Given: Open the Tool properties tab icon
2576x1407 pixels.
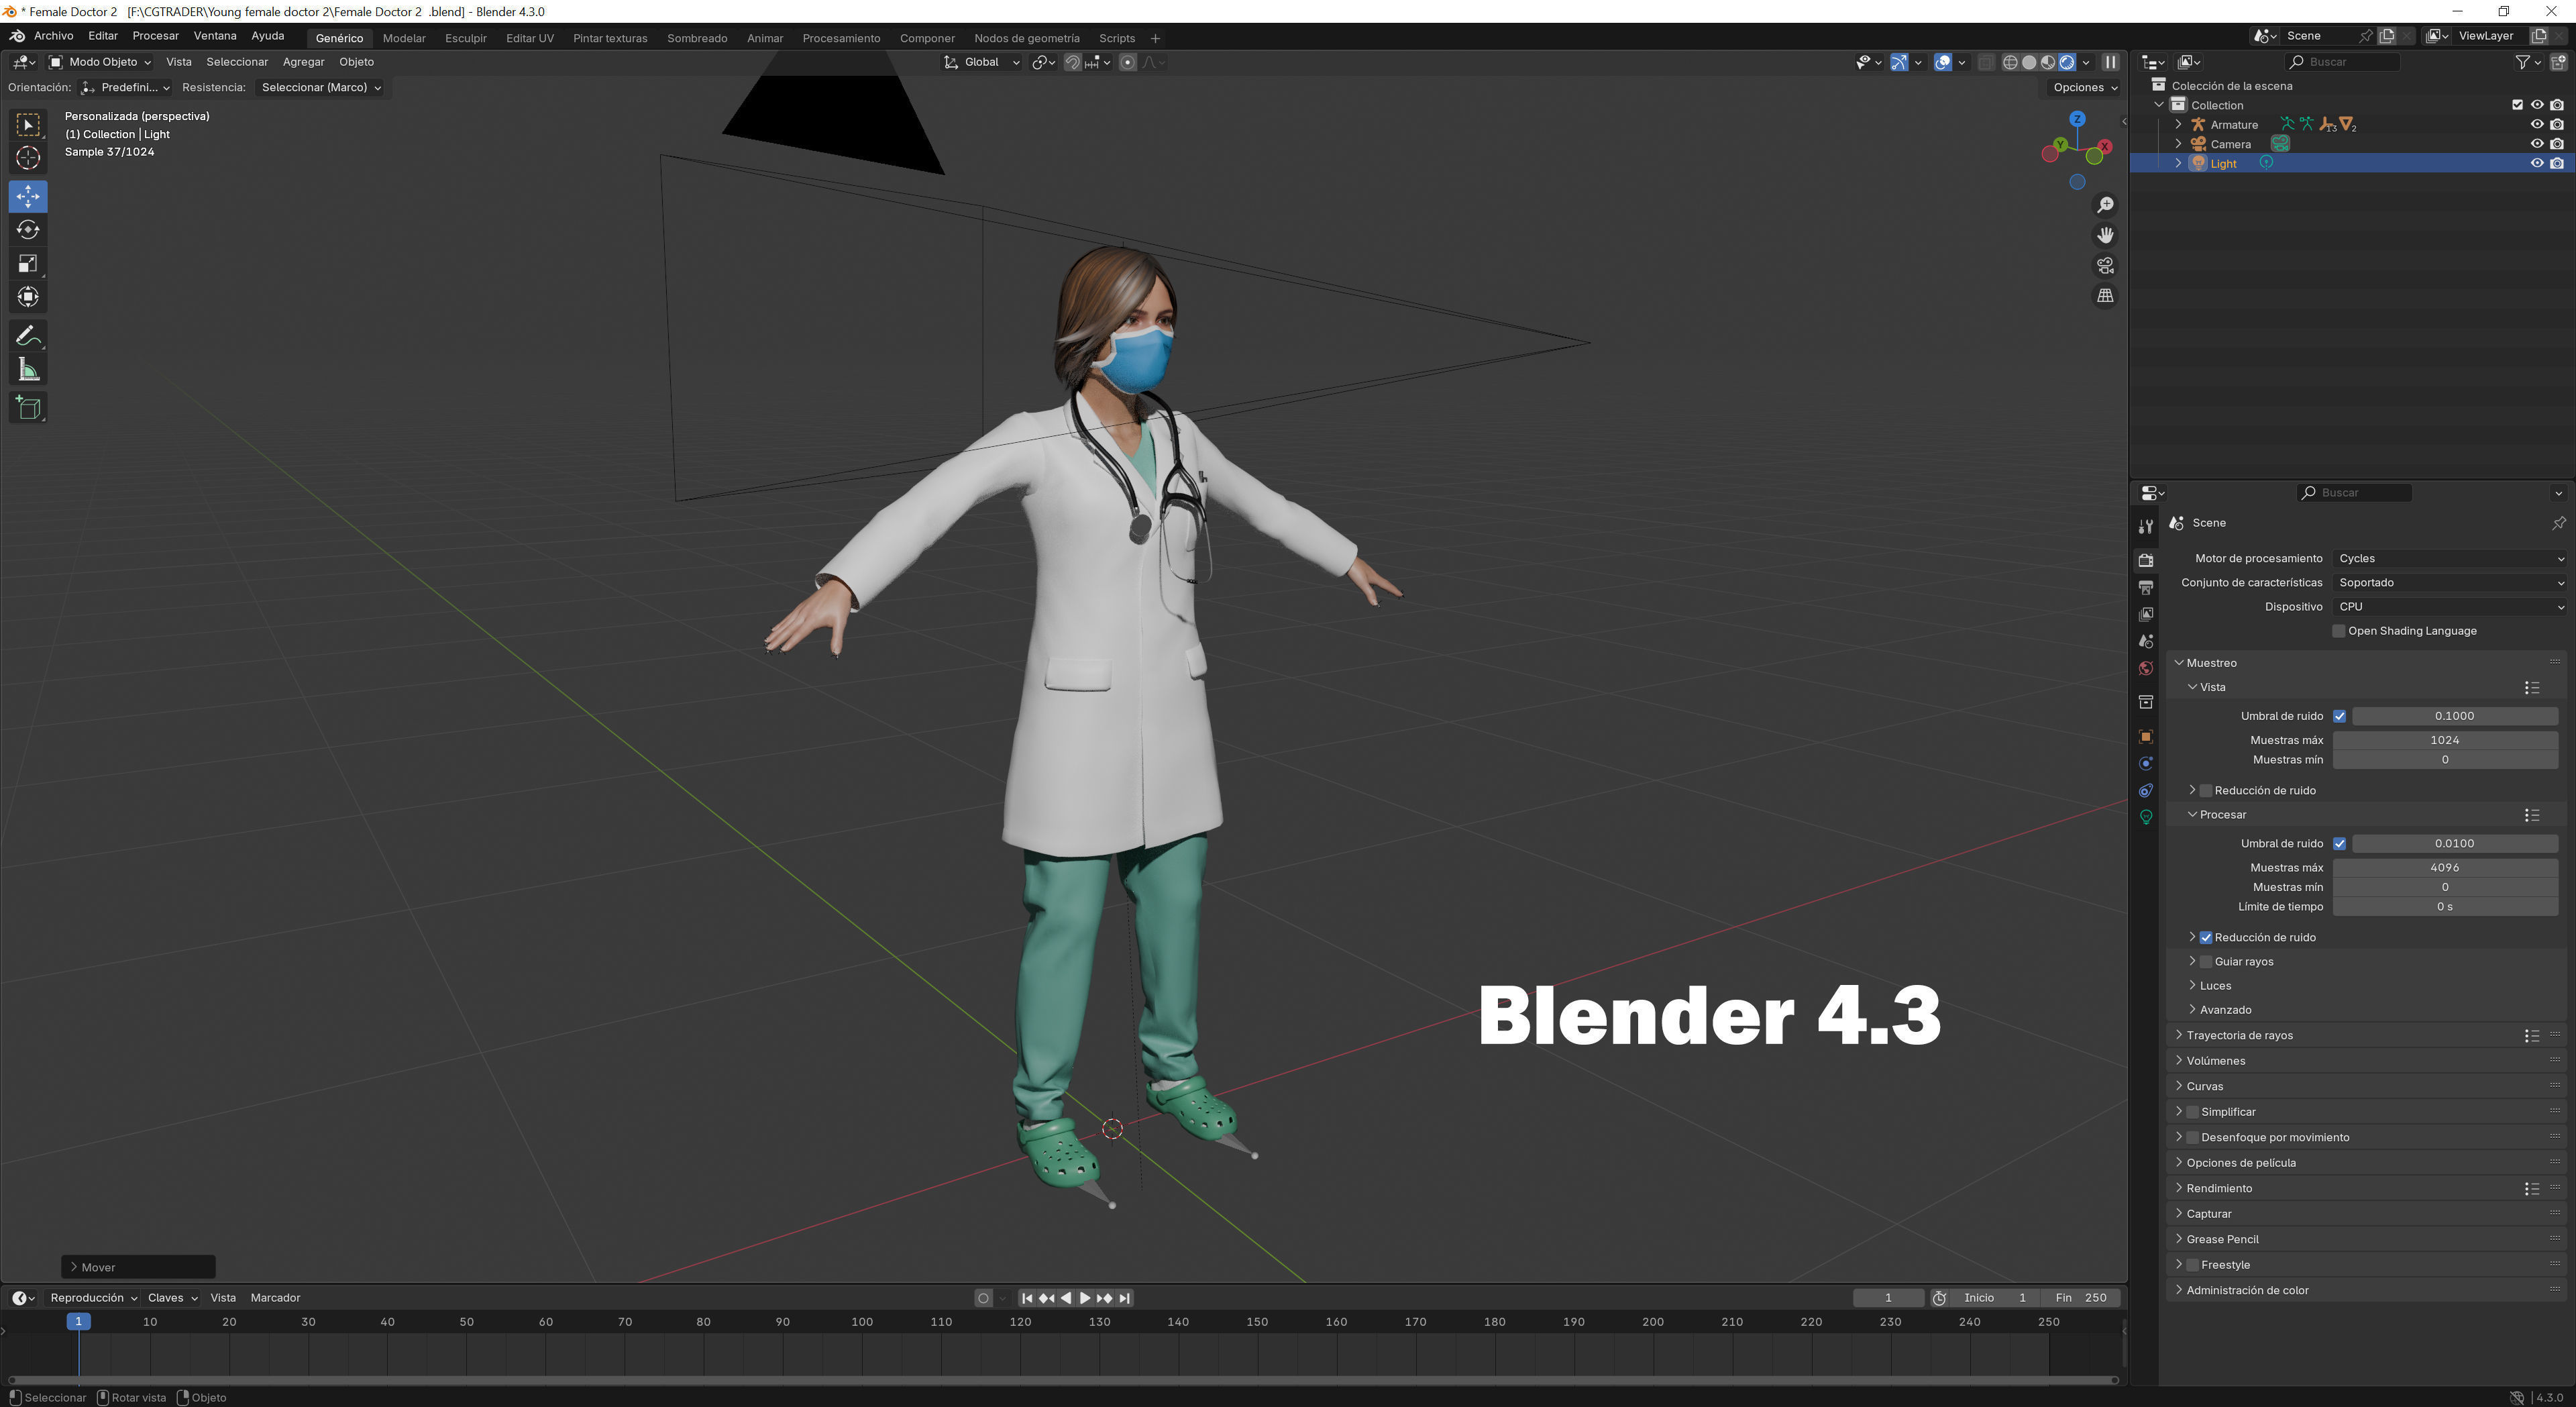Looking at the screenshot, I should (2145, 526).
